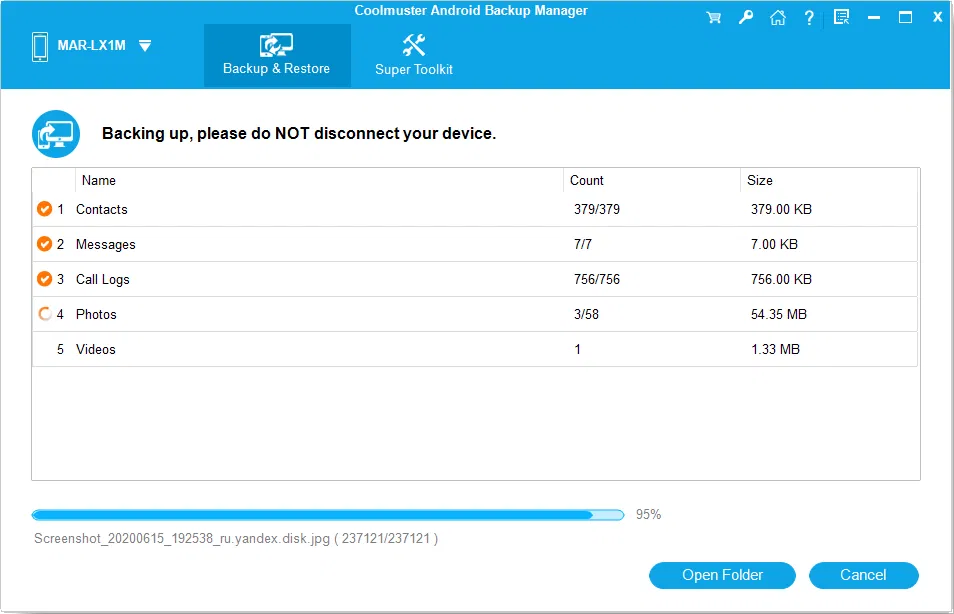Select the Call Logs row name

(x=103, y=279)
